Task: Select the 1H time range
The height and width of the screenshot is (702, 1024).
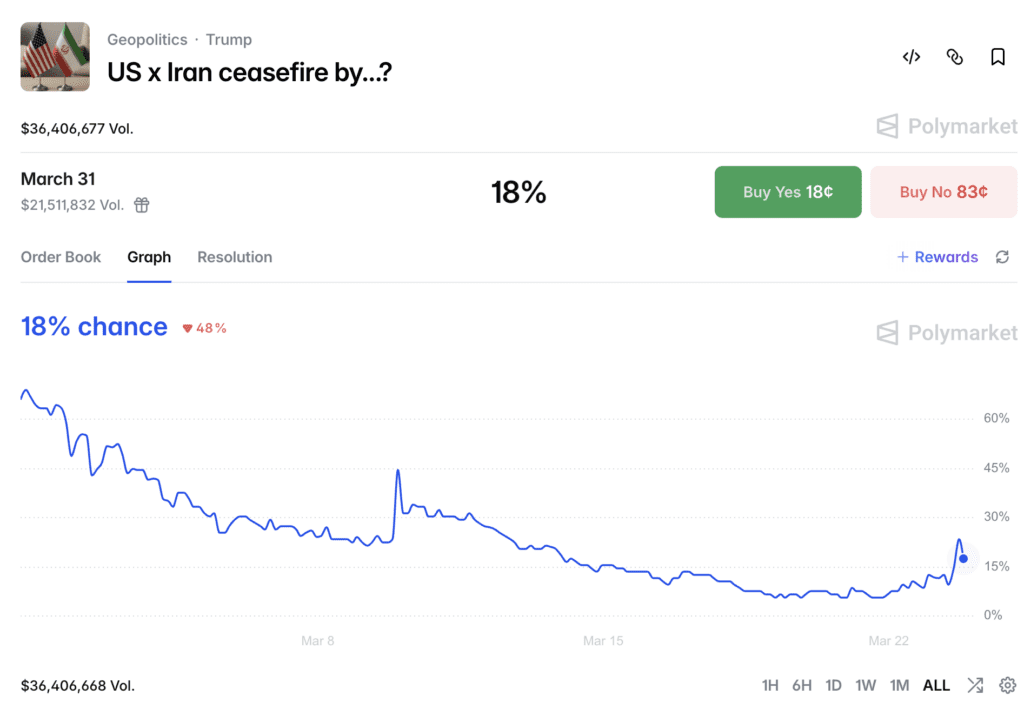Action: (770, 685)
